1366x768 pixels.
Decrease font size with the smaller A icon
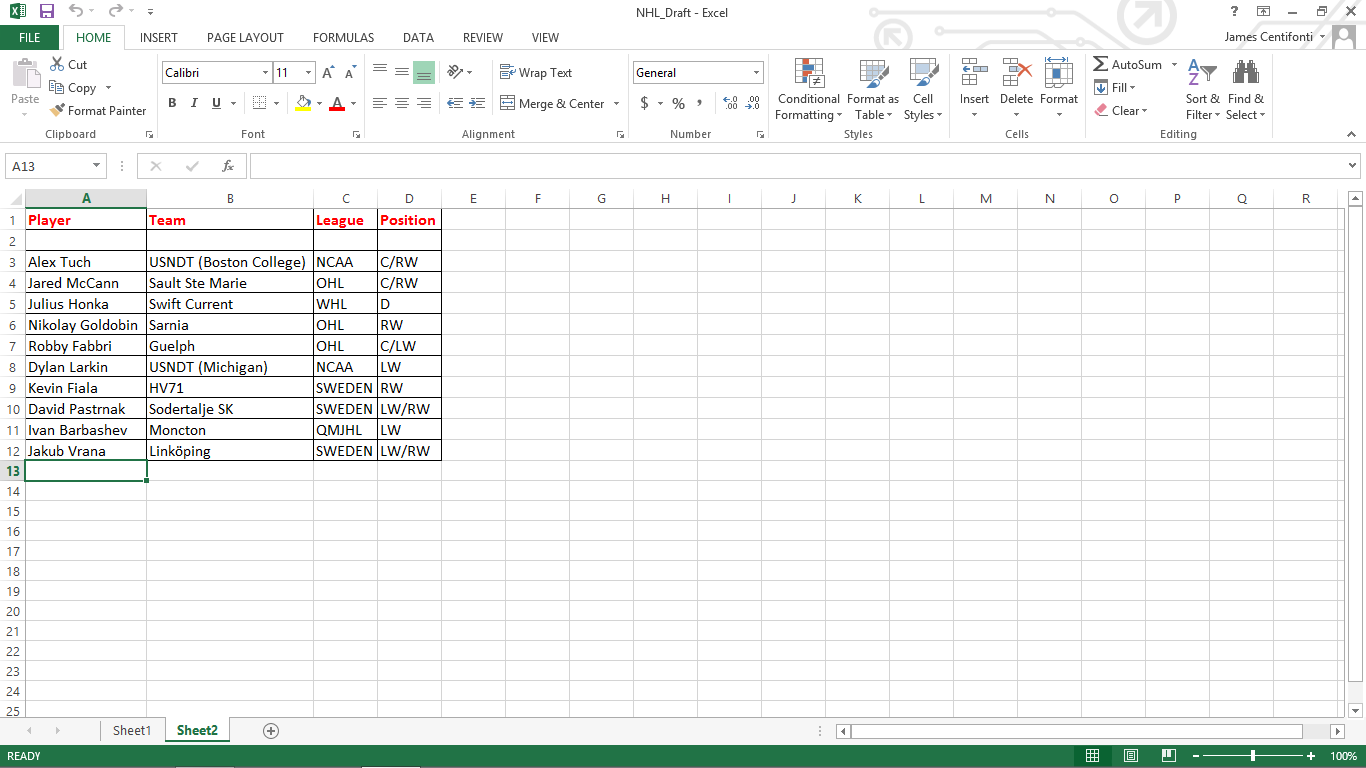[350, 73]
